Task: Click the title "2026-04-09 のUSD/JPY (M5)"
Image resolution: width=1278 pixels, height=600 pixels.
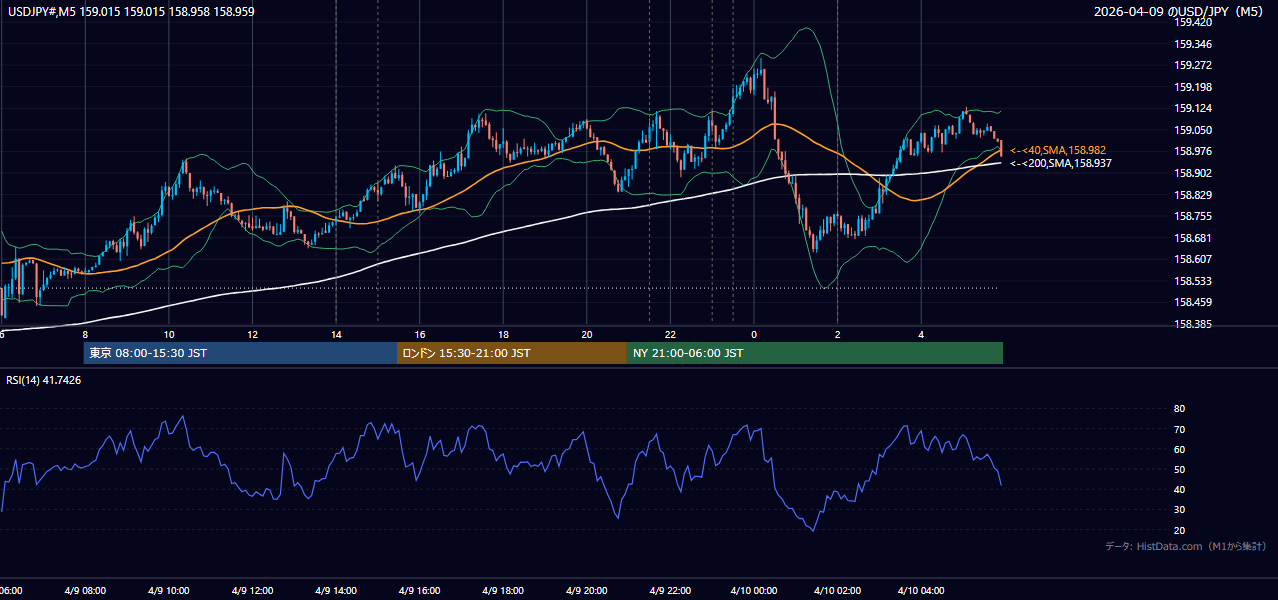Action: (1180, 11)
